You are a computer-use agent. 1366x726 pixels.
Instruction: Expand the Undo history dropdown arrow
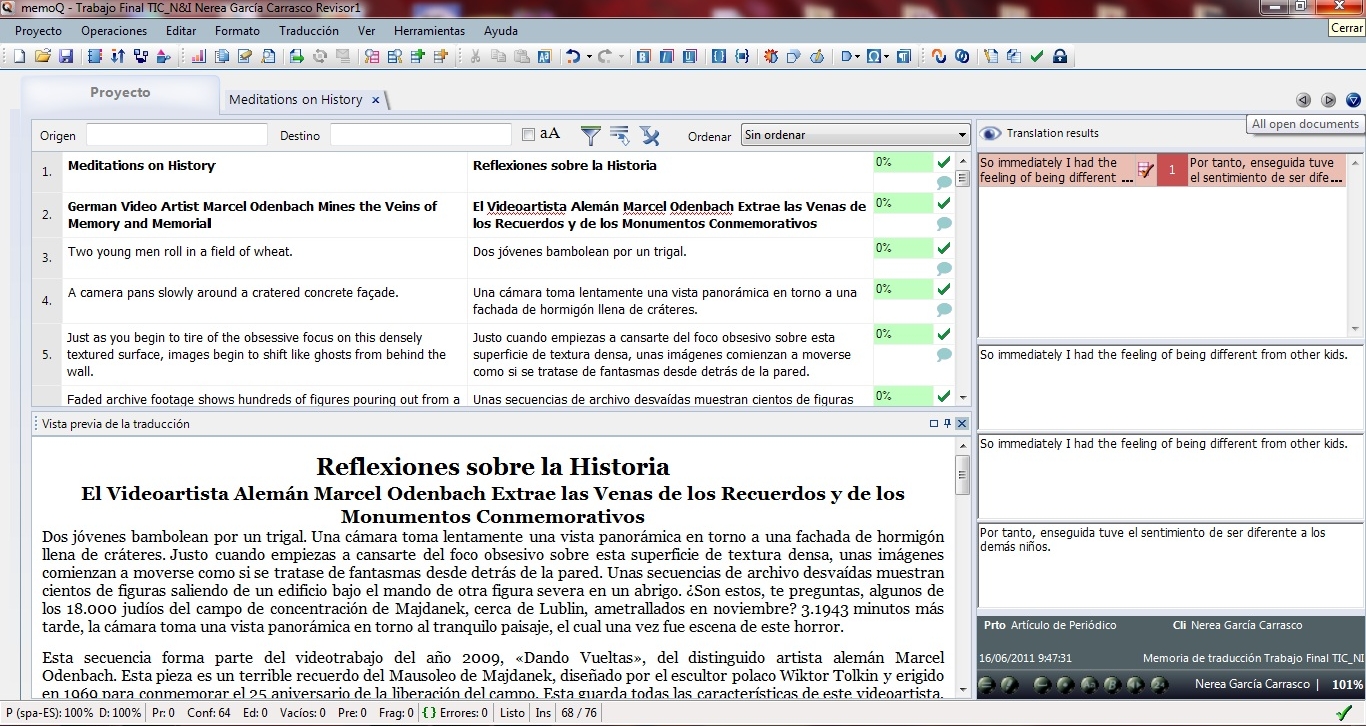click(589, 57)
